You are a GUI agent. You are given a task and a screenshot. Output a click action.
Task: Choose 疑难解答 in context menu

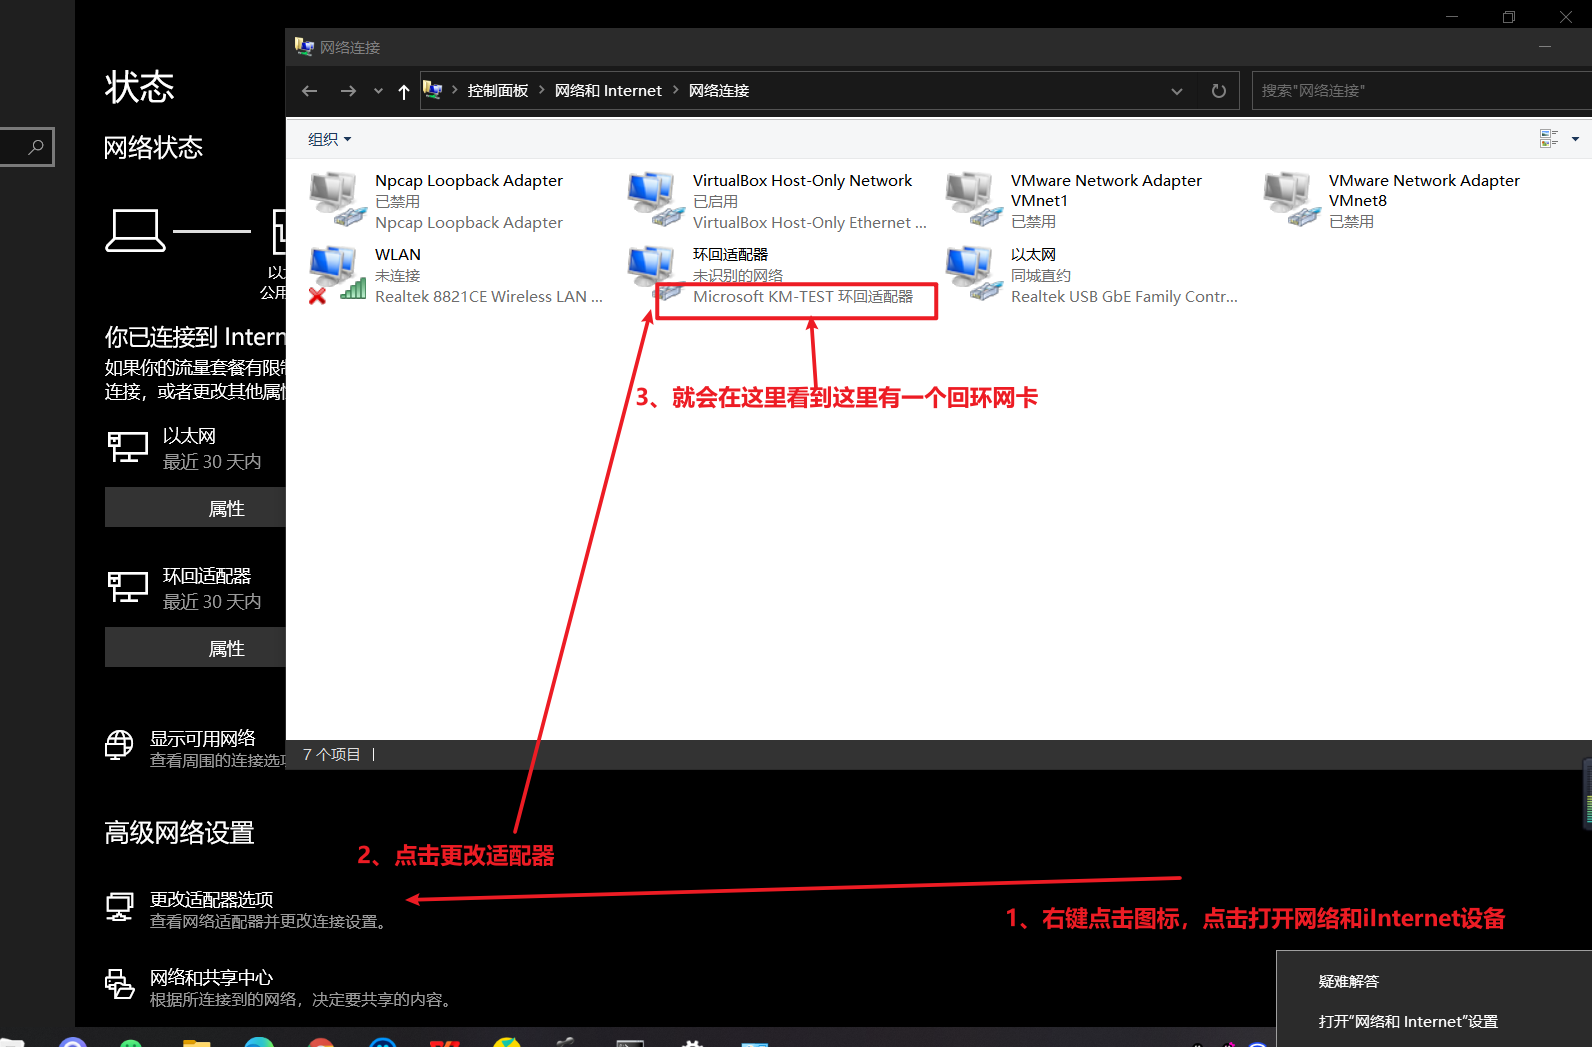point(1348,981)
